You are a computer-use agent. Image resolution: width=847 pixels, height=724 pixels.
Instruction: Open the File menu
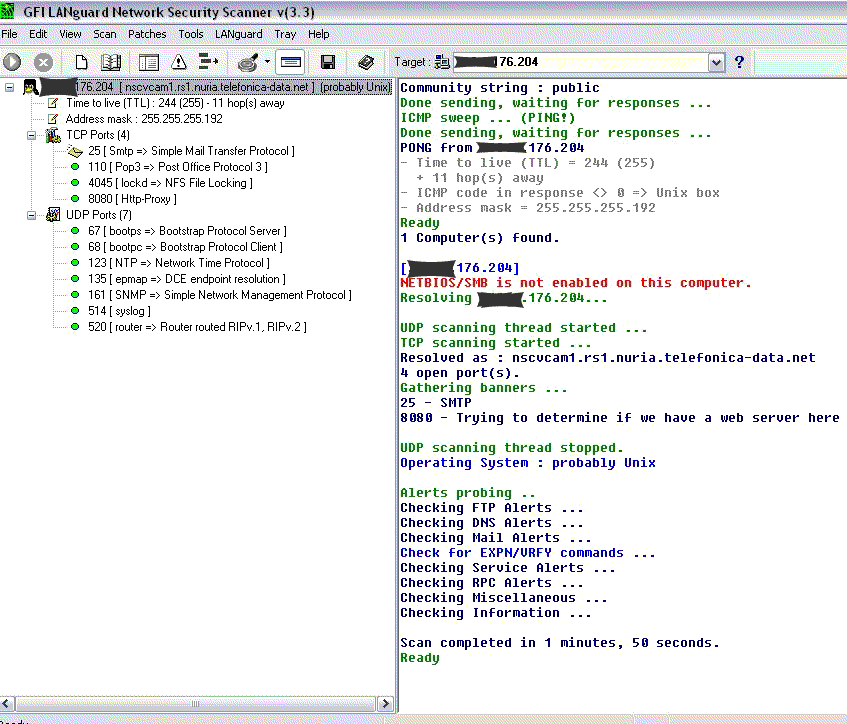tap(9, 34)
